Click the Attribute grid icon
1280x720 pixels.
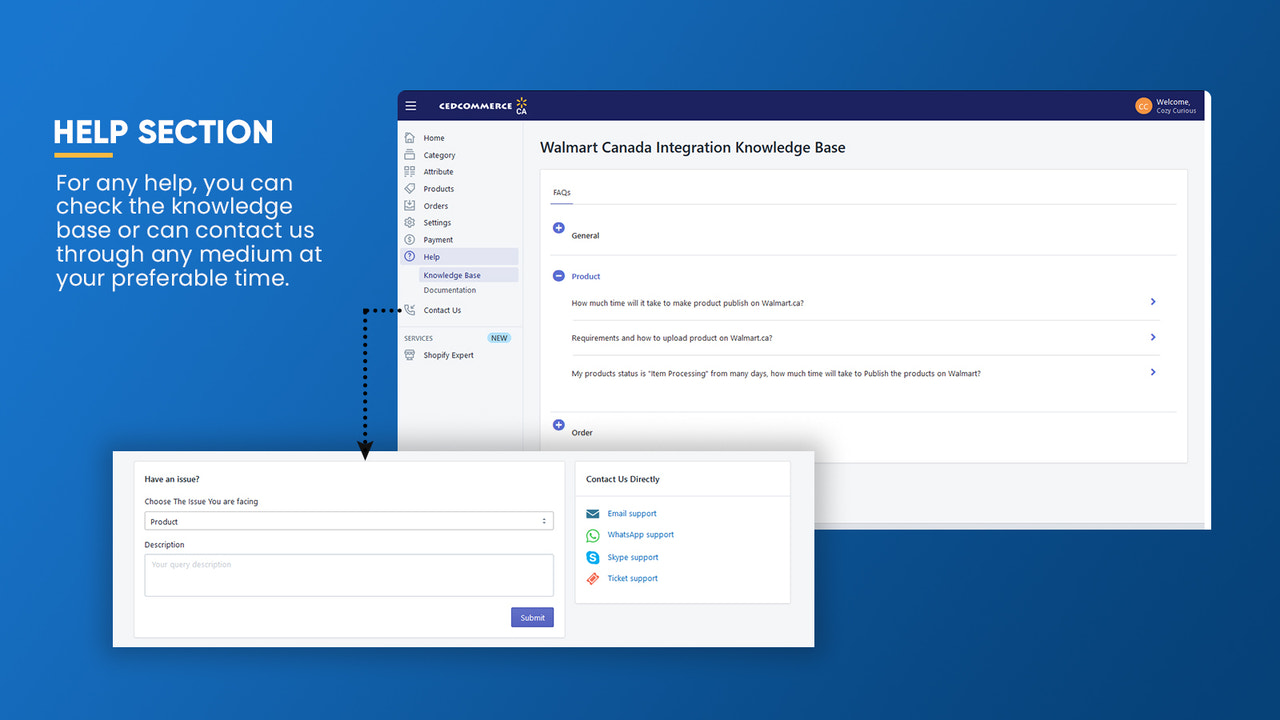(411, 171)
